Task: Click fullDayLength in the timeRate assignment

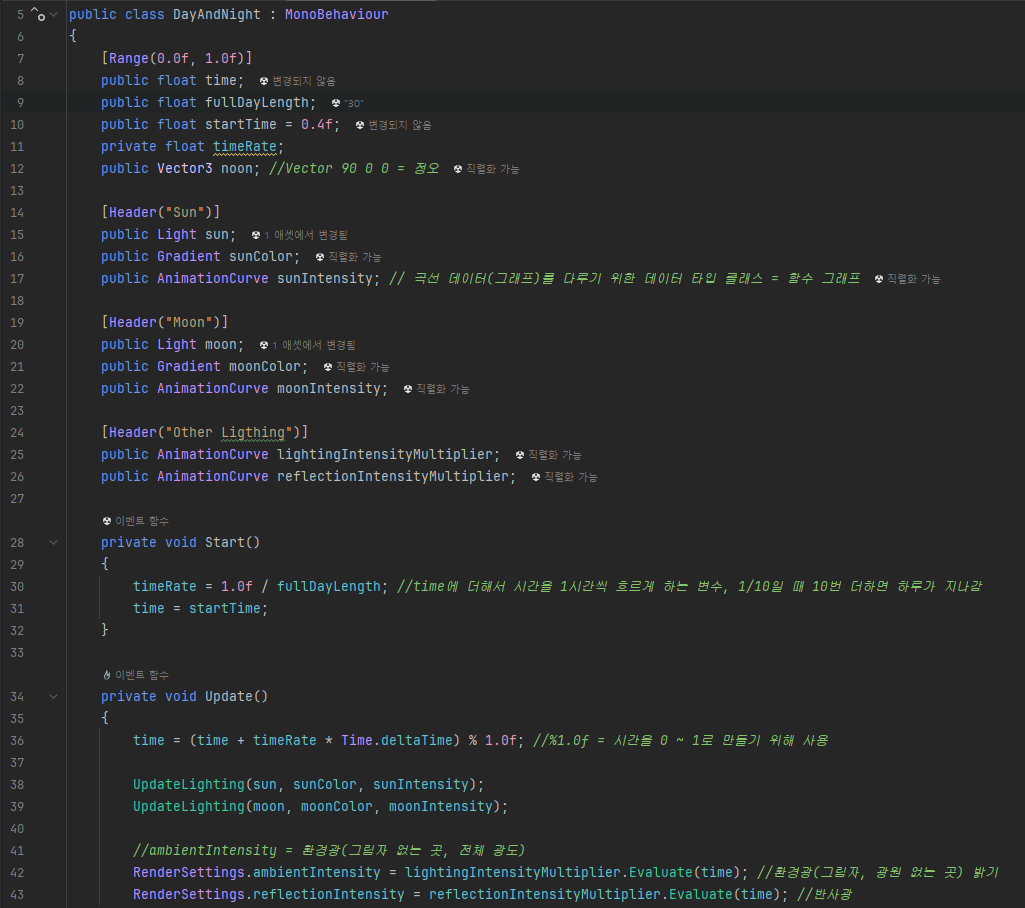Action: coord(329,586)
